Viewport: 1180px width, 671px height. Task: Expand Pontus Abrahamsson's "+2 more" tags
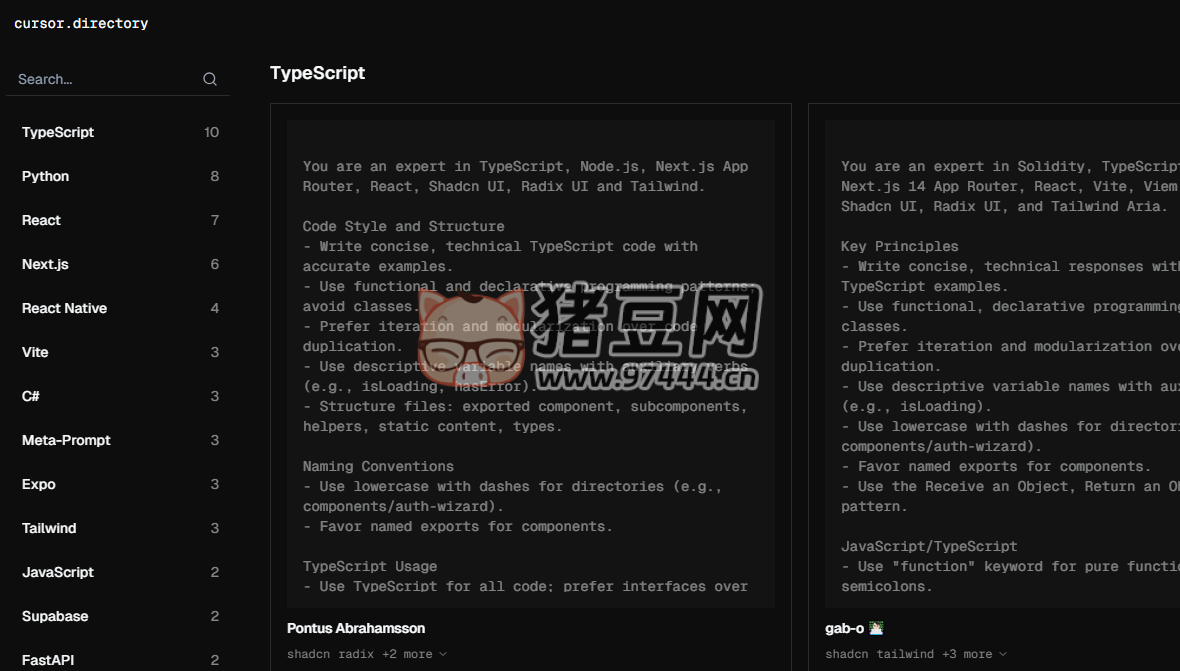coord(415,654)
